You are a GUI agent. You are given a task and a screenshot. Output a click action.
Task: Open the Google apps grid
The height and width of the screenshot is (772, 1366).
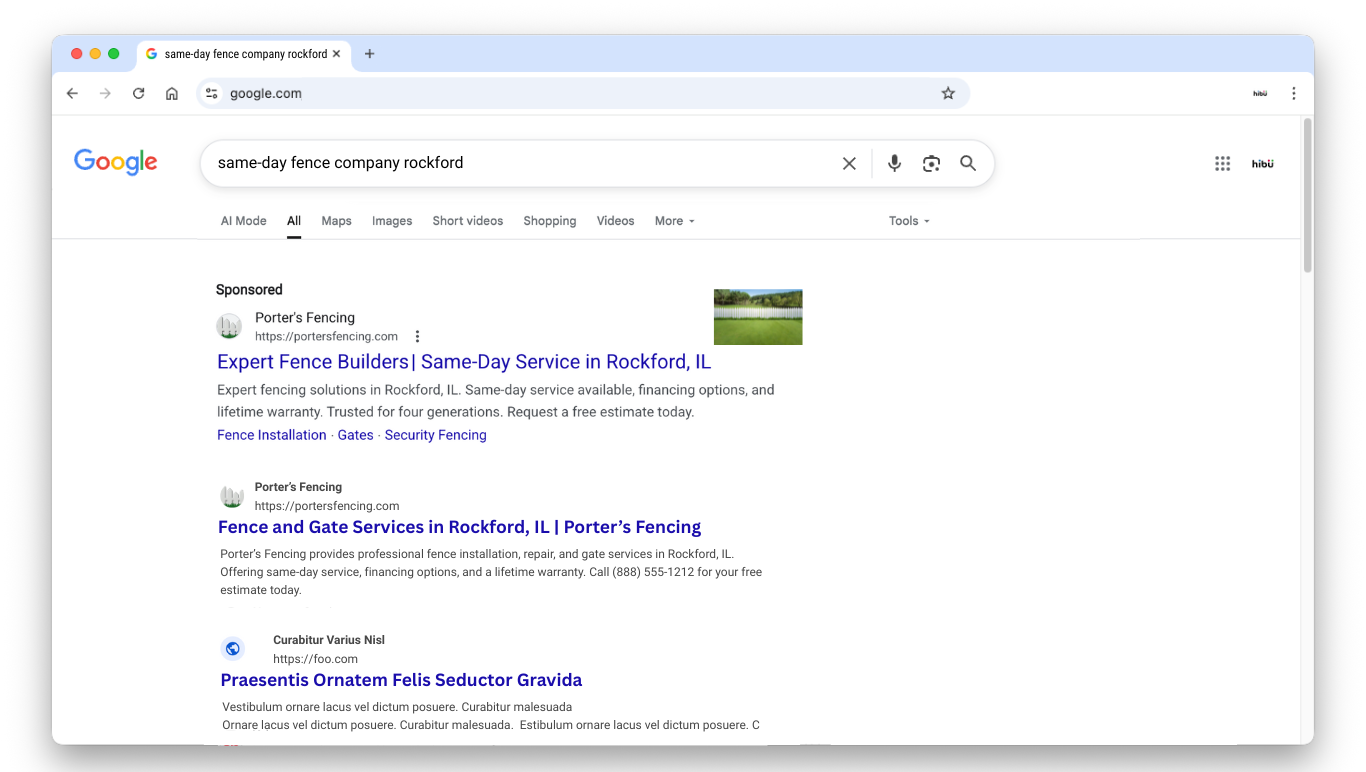(x=1222, y=164)
